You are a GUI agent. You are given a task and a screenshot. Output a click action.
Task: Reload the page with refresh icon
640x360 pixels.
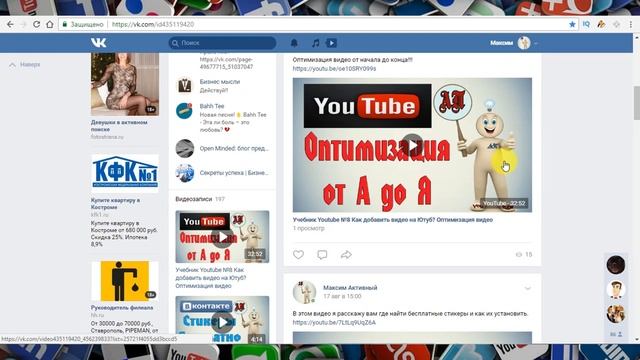click(x=36, y=24)
